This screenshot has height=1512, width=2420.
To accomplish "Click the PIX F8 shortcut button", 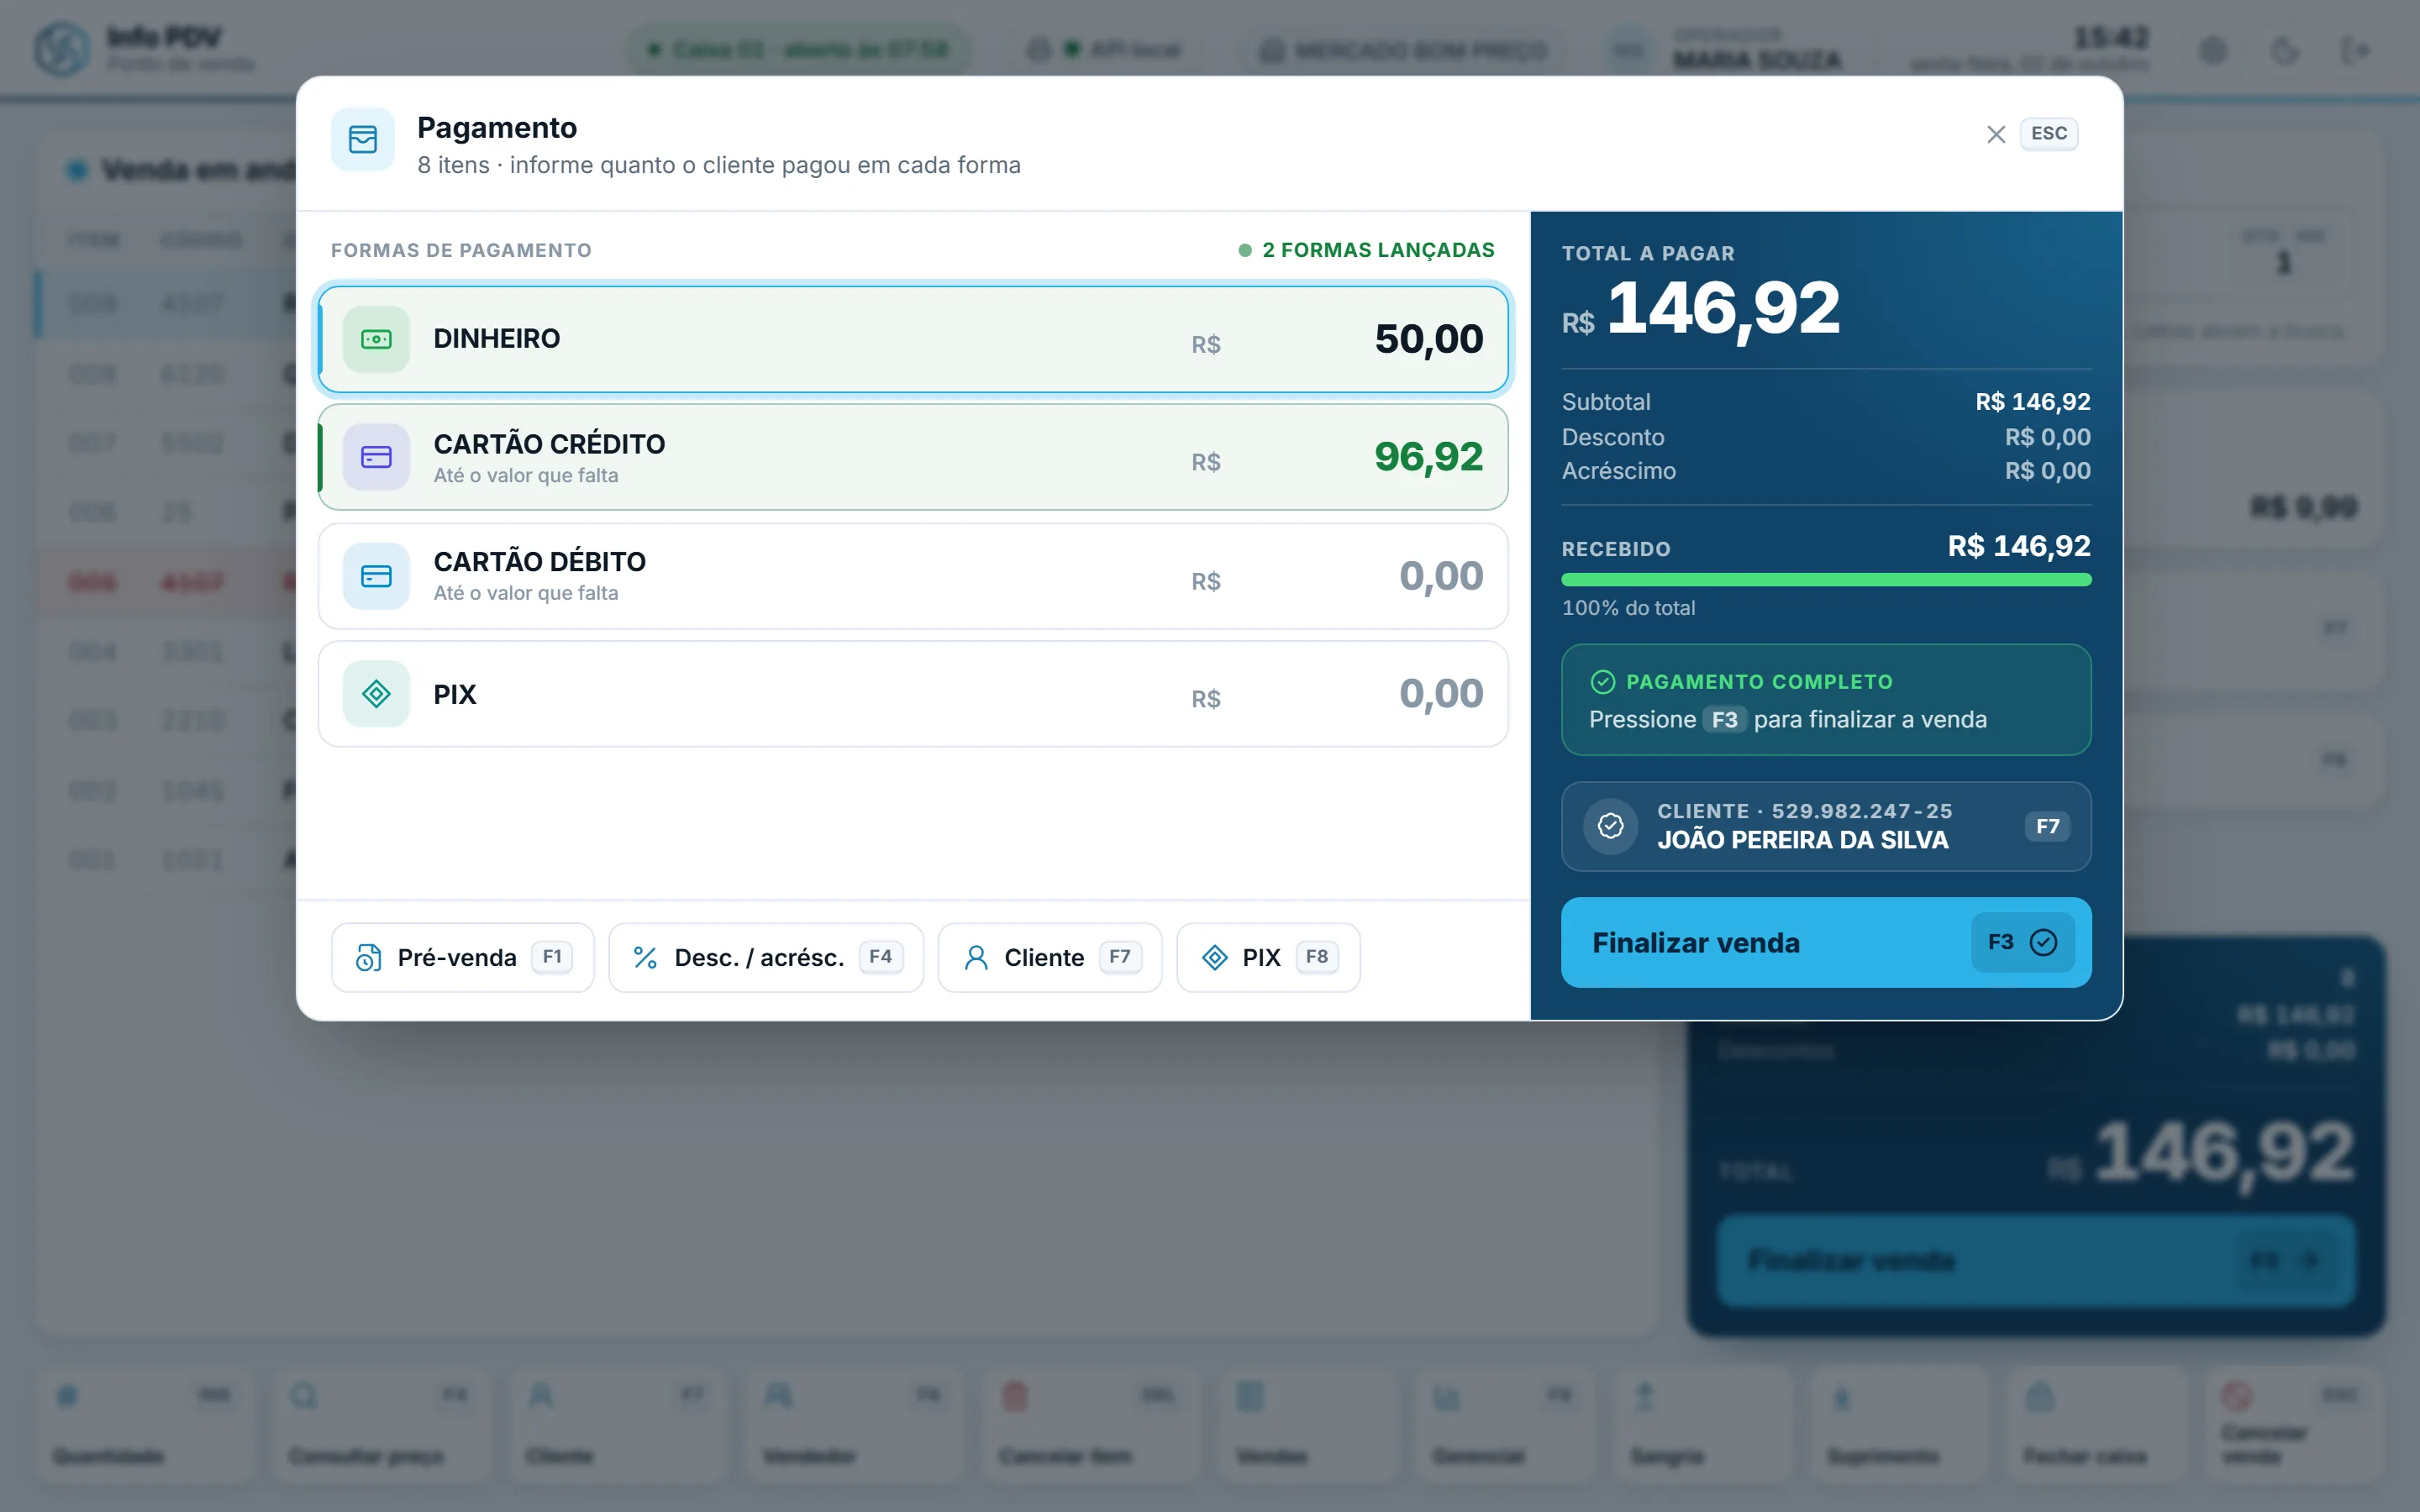I will tap(1268, 957).
